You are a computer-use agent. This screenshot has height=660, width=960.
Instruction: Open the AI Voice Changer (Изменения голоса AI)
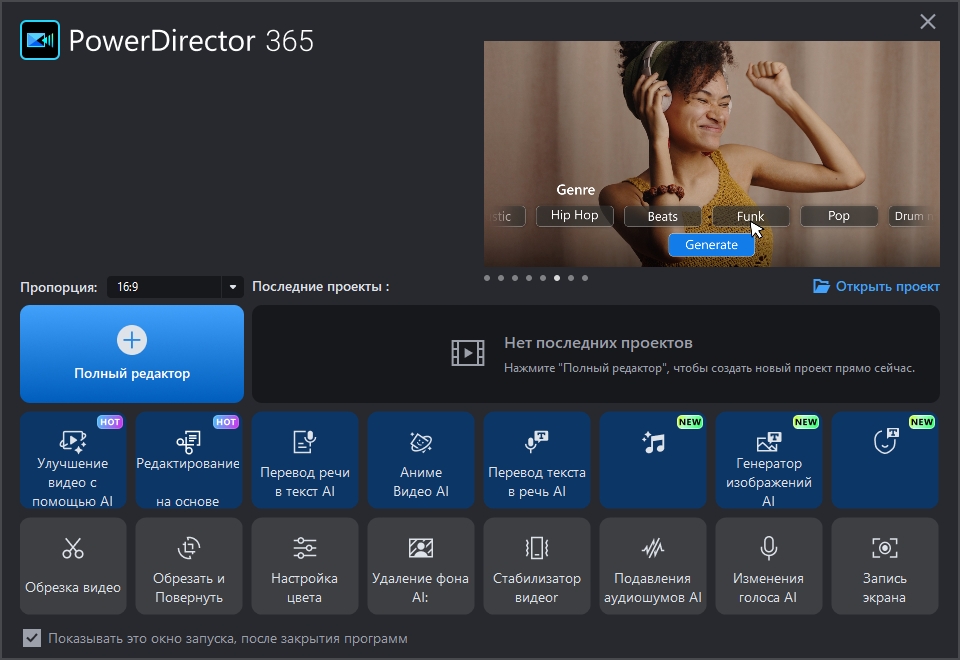point(769,565)
